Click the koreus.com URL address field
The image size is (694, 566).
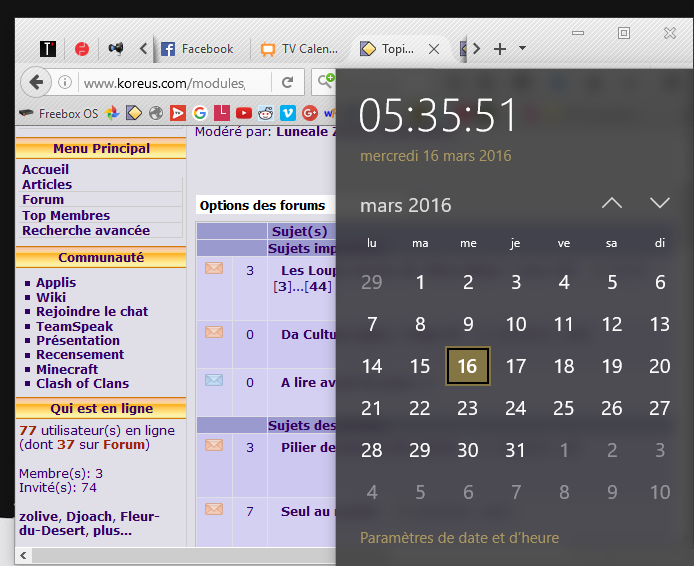[162, 83]
